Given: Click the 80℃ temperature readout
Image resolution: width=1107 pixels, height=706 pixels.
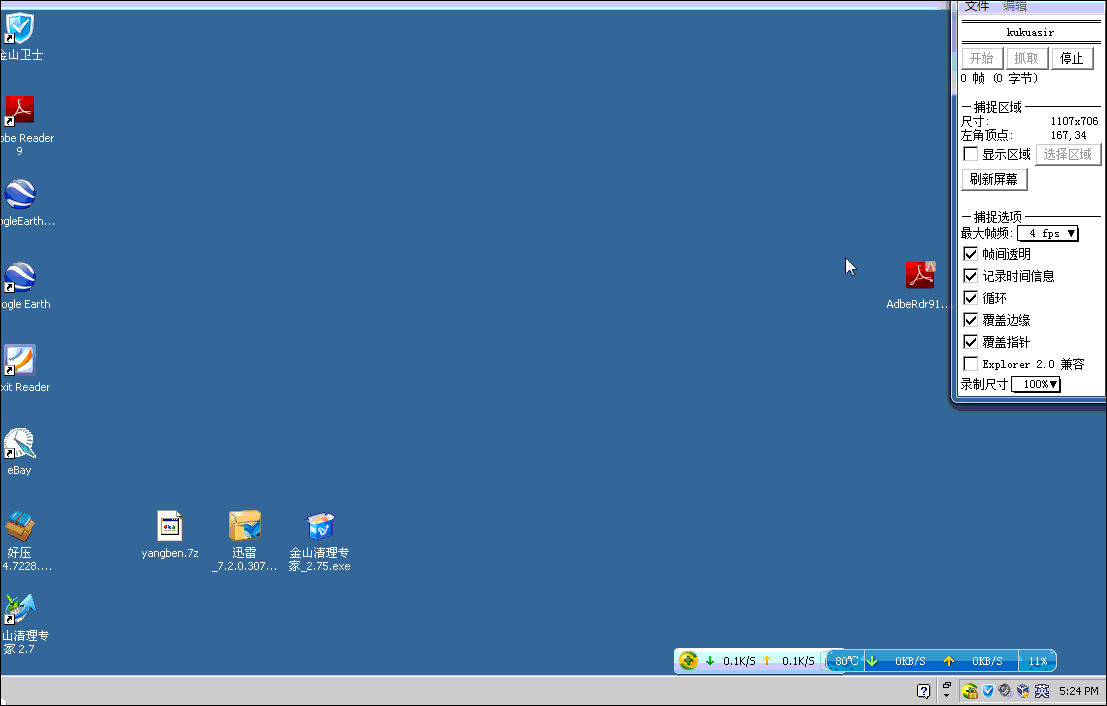Looking at the screenshot, I should pos(847,661).
